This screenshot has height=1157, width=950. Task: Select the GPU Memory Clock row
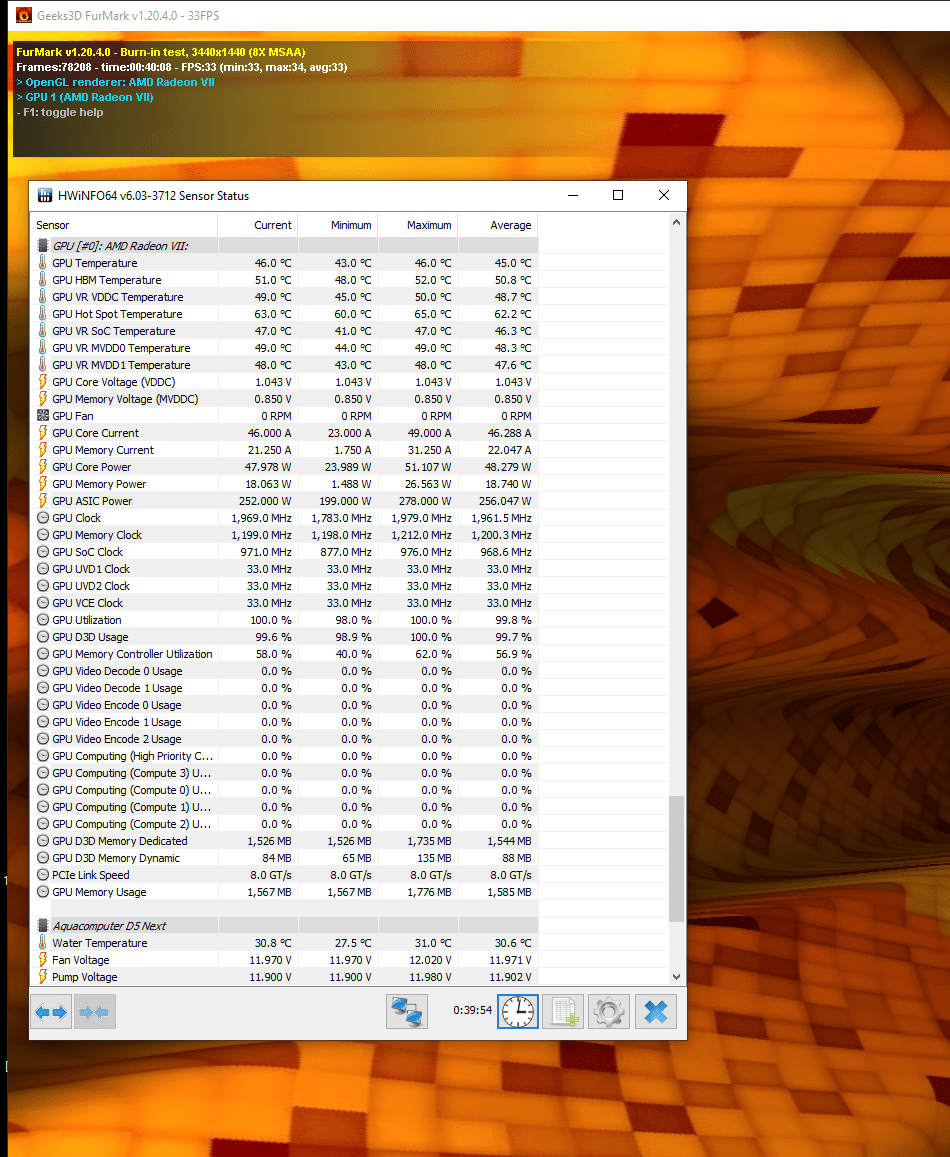pos(284,535)
